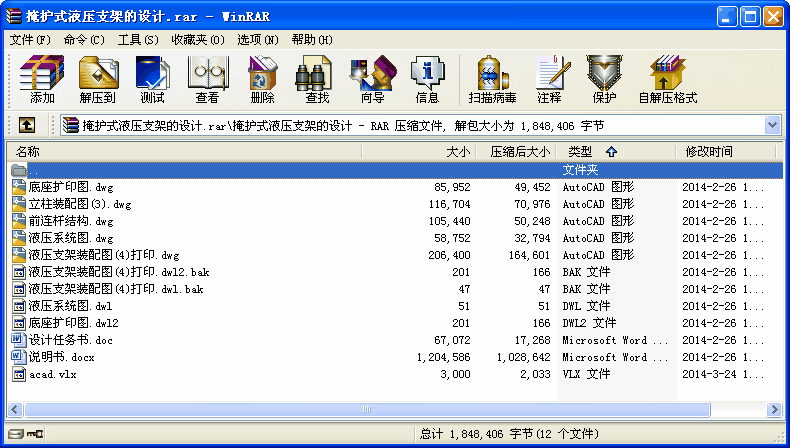Select file 液压支架装配图(4)打印.dwl2.bak
The image size is (790, 448).
click(118, 272)
